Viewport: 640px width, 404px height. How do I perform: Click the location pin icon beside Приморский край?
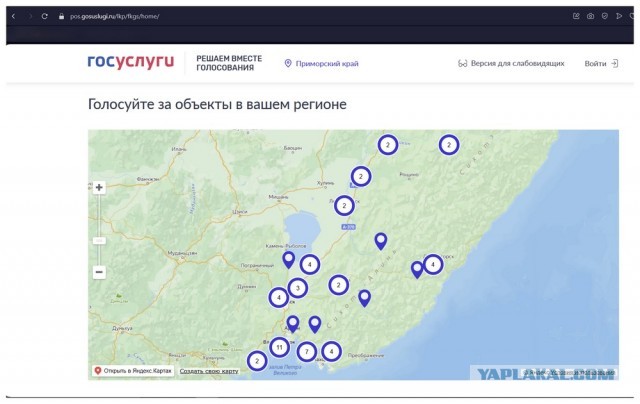(x=288, y=64)
